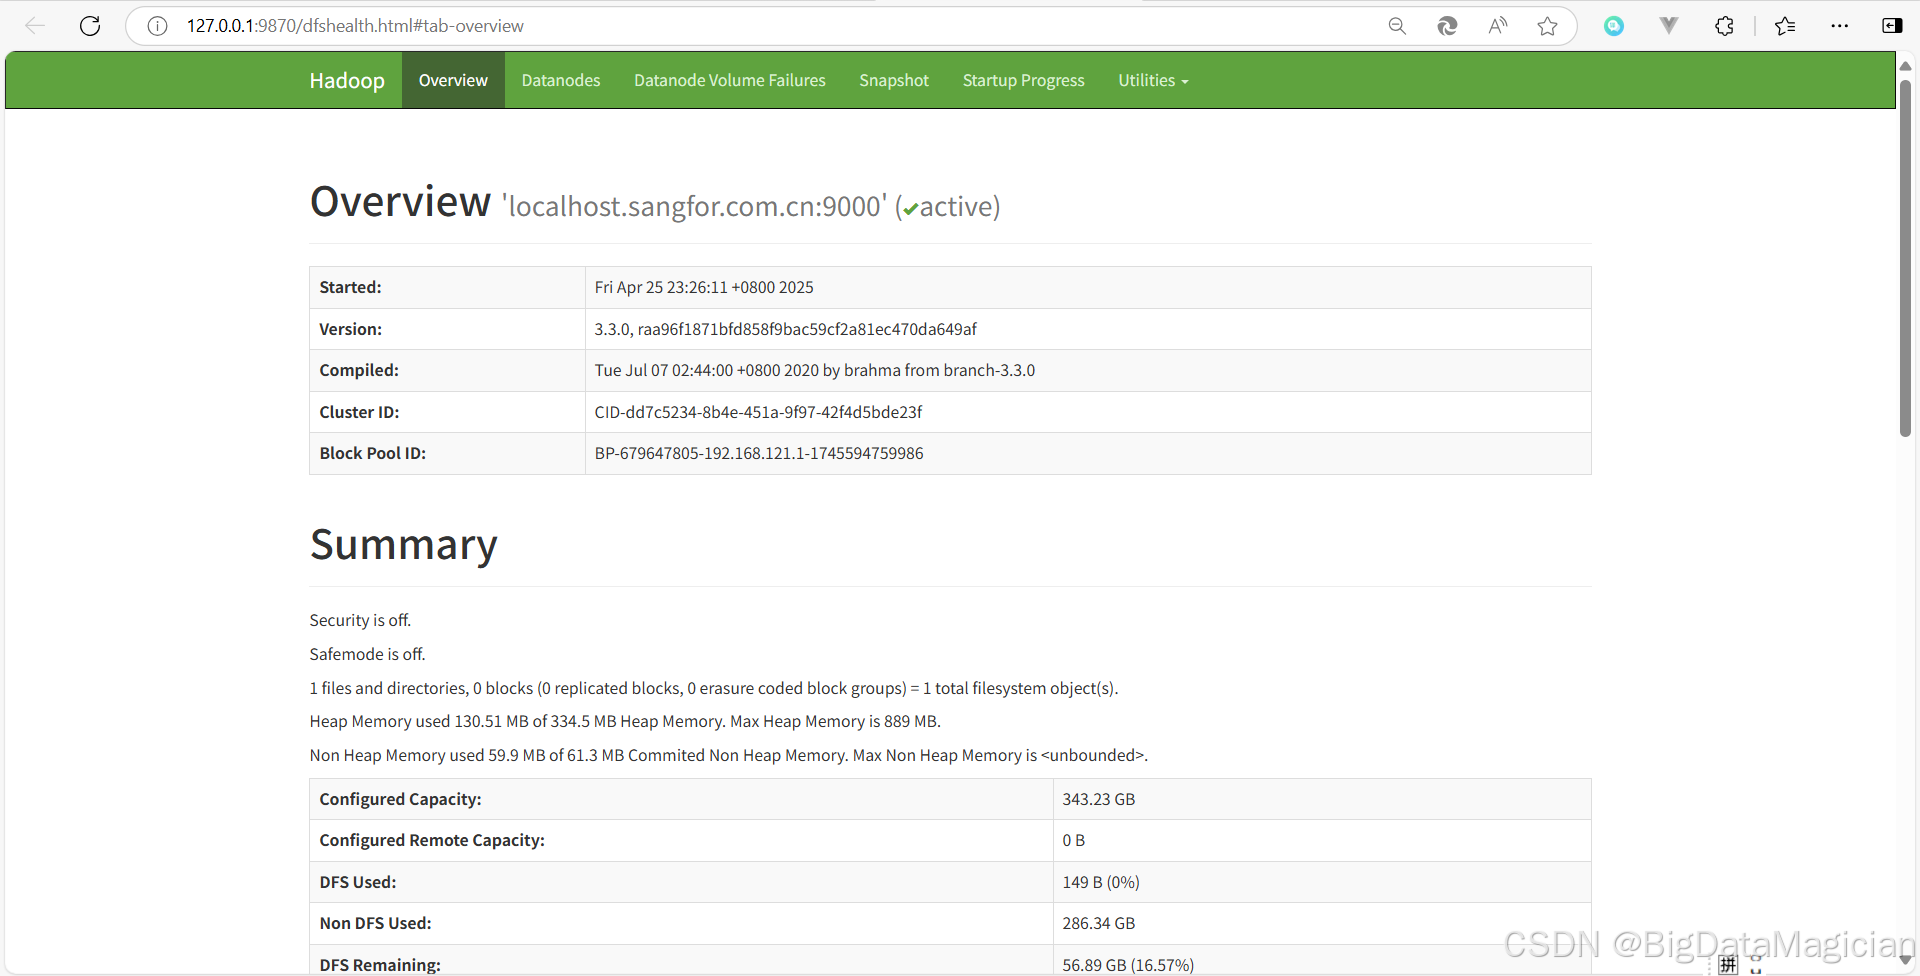Open the extensions puzzle icon
This screenshot has height=976, width=1920.
pos(1724,26)
